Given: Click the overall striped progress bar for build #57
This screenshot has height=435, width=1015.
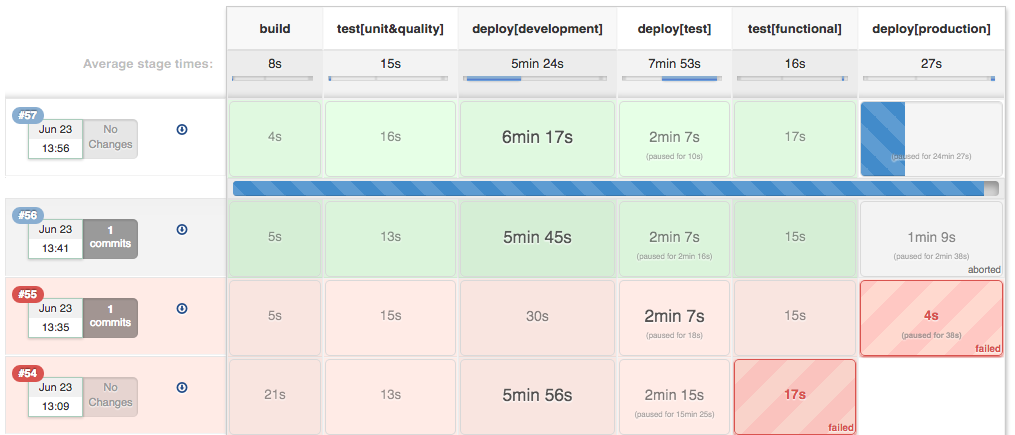Looking at the screenshot, I should [x=616, y=188].
